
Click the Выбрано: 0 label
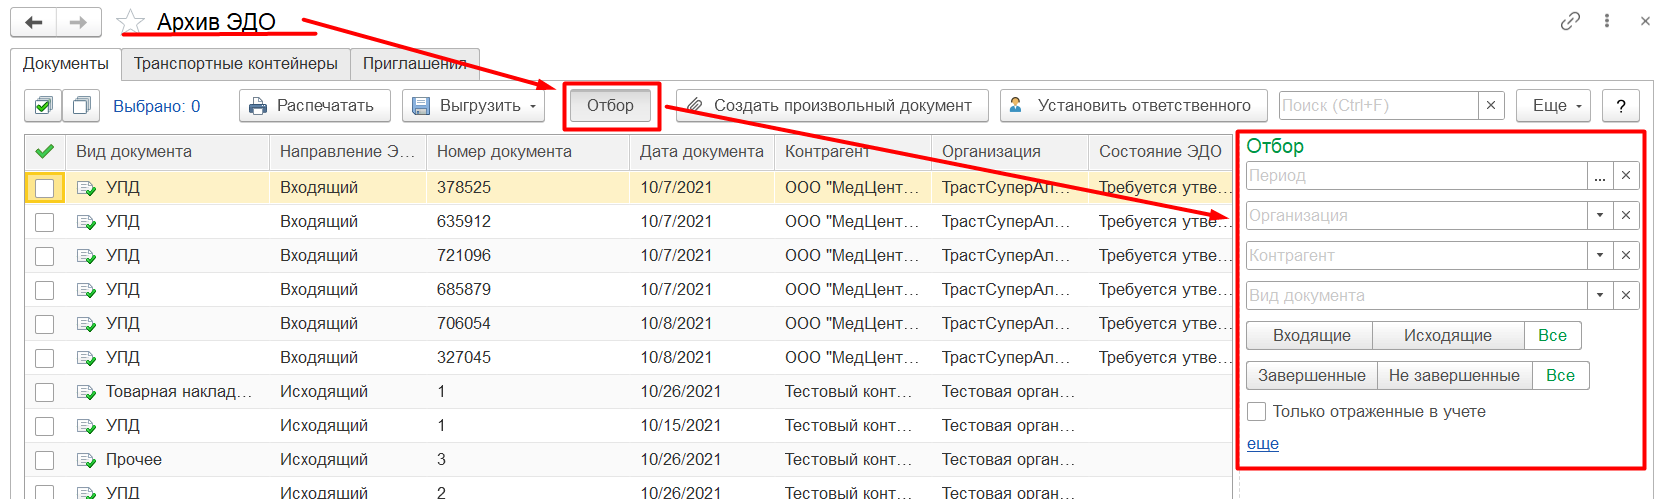click(x=157, y=106)
